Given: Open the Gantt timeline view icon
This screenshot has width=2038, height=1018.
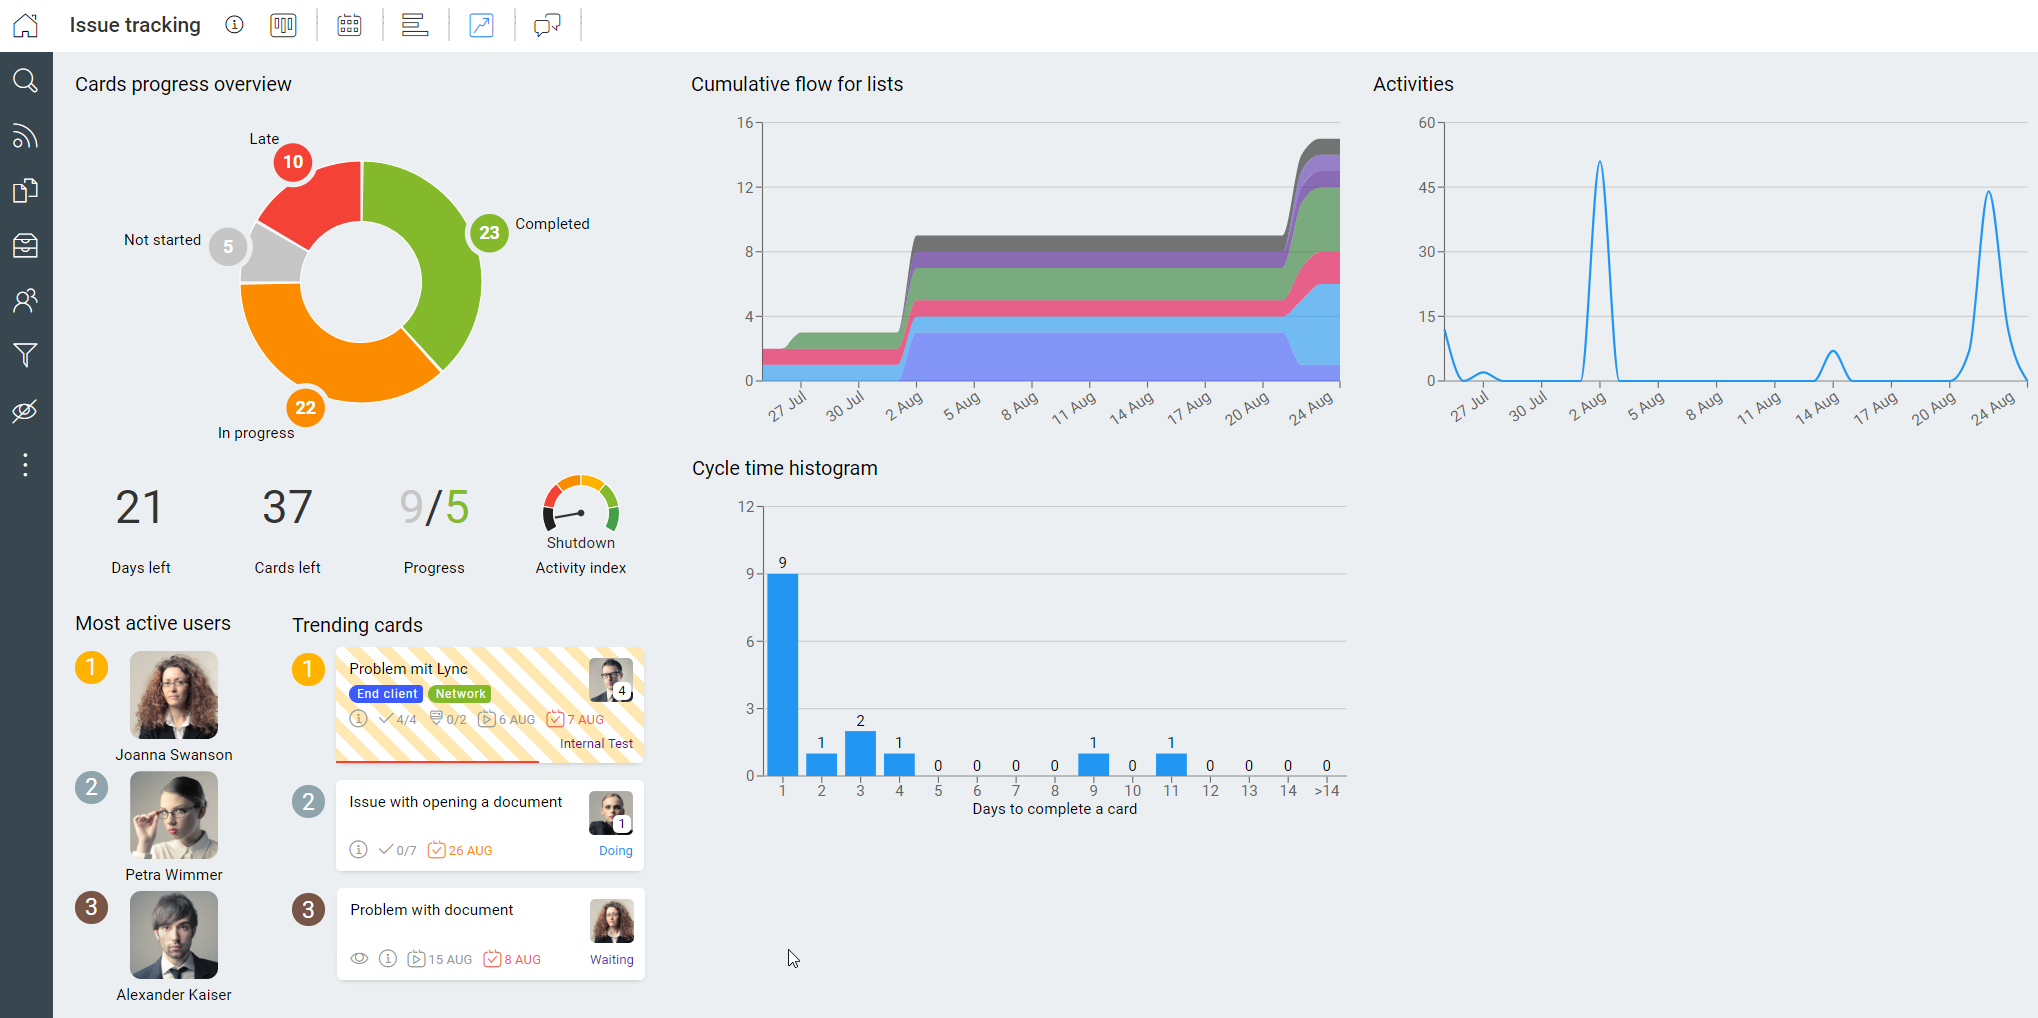Looking at the screenshot, I should tap(415, 25).
